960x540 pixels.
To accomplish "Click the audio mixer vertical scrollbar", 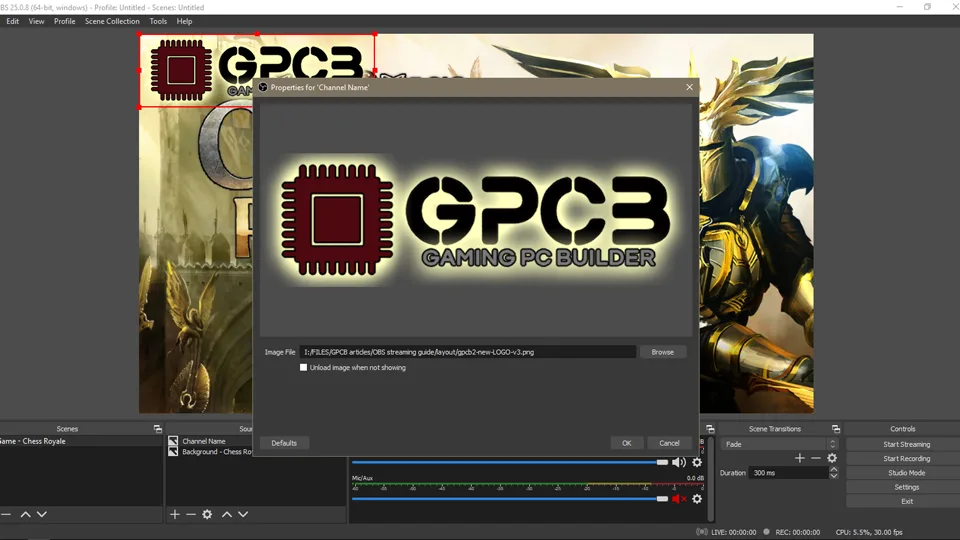I will coord(710,479).
